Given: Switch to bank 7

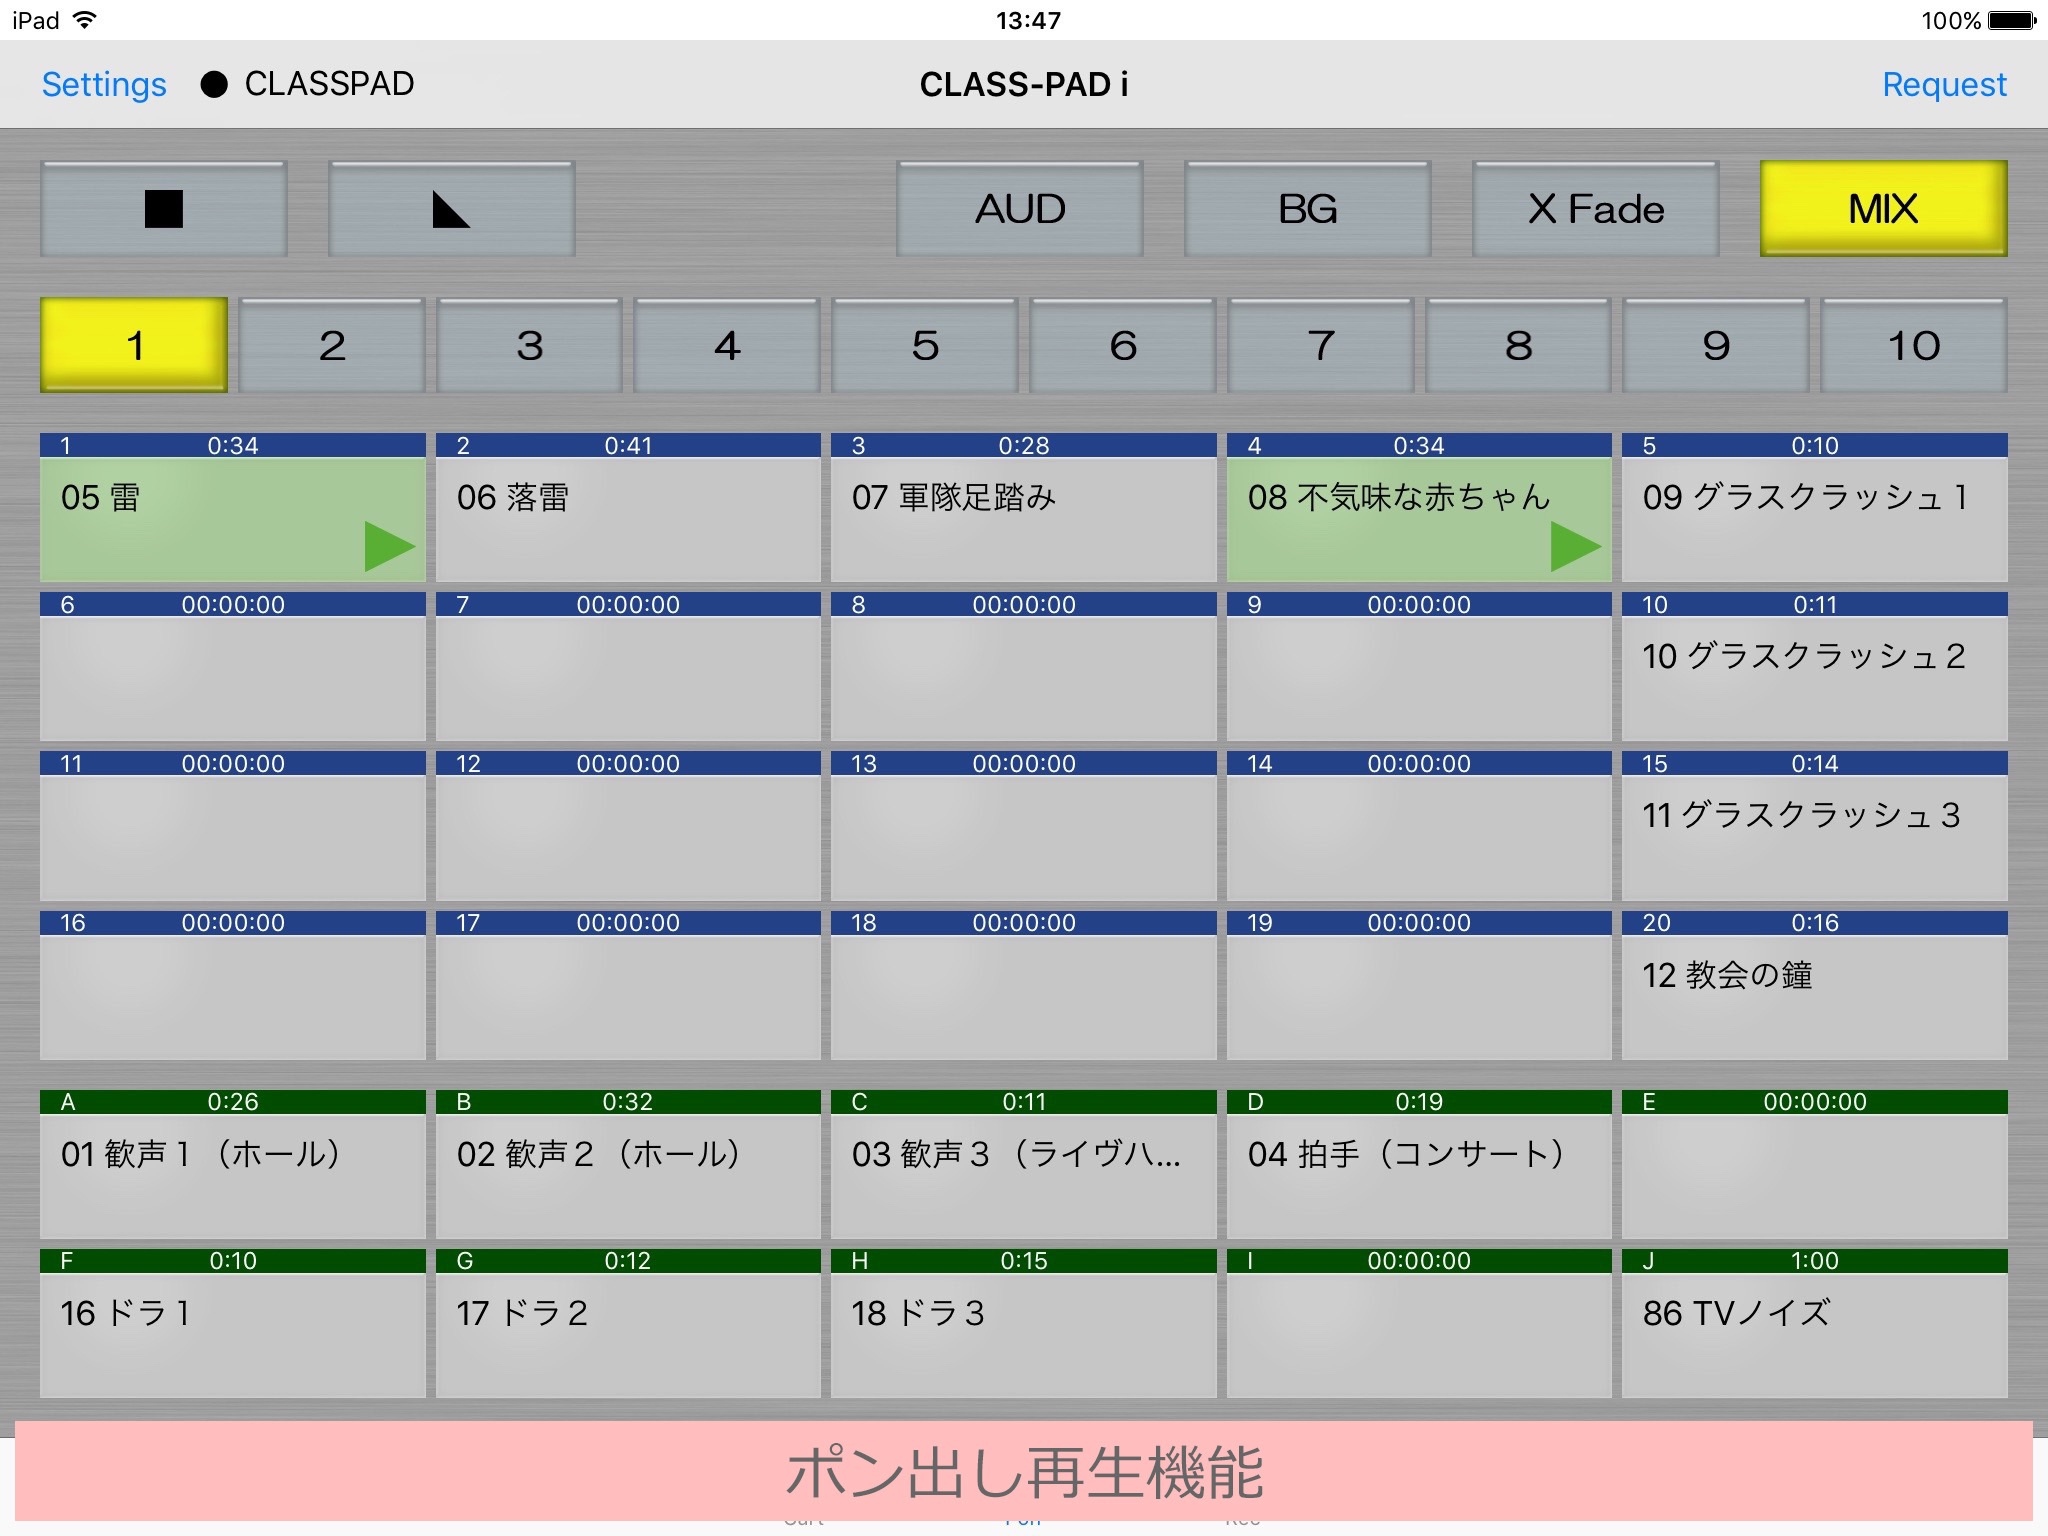Looking at the screenshot, I should (x=1321, y=345).
